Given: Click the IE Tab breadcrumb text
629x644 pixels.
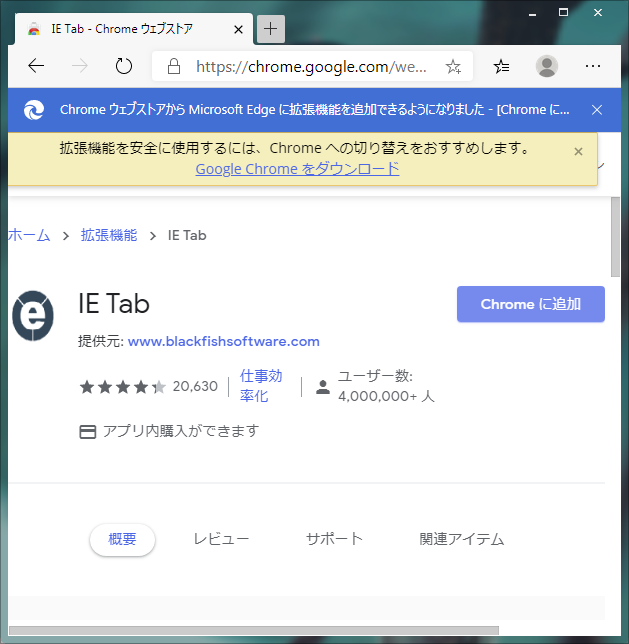Looking at the screenshot, I should 187,235.
